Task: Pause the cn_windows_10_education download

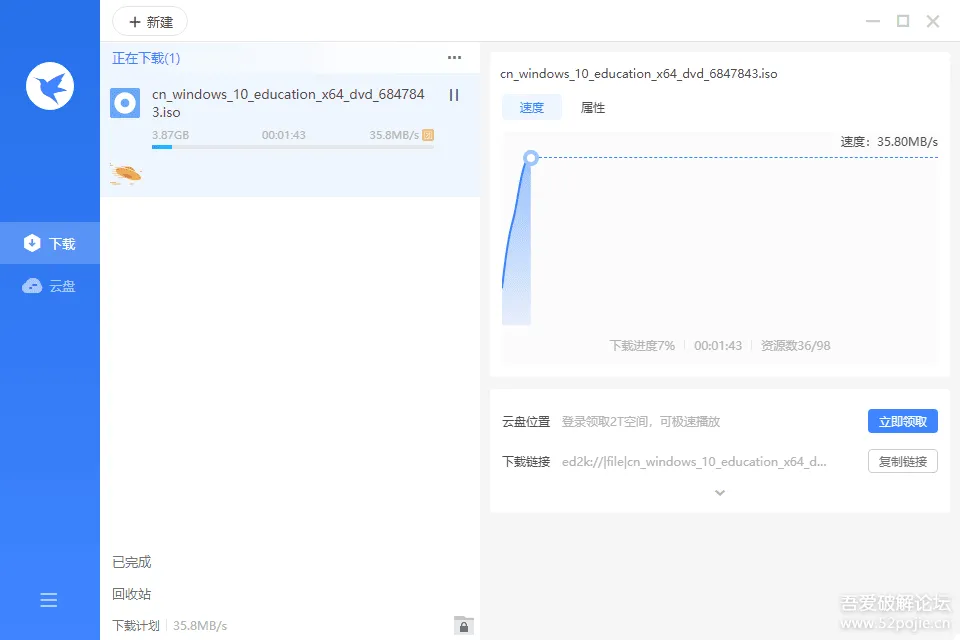Action: pyautogui.click(x=454, y=95)
